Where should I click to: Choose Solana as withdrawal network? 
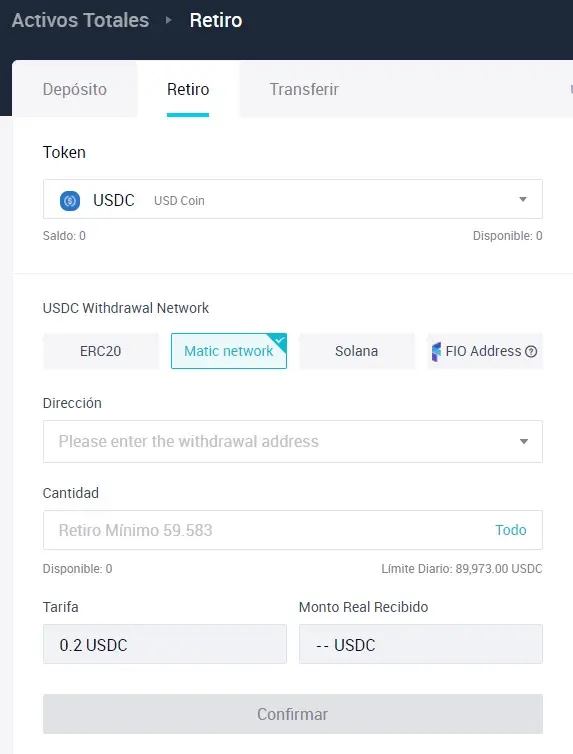click(357, 351)
